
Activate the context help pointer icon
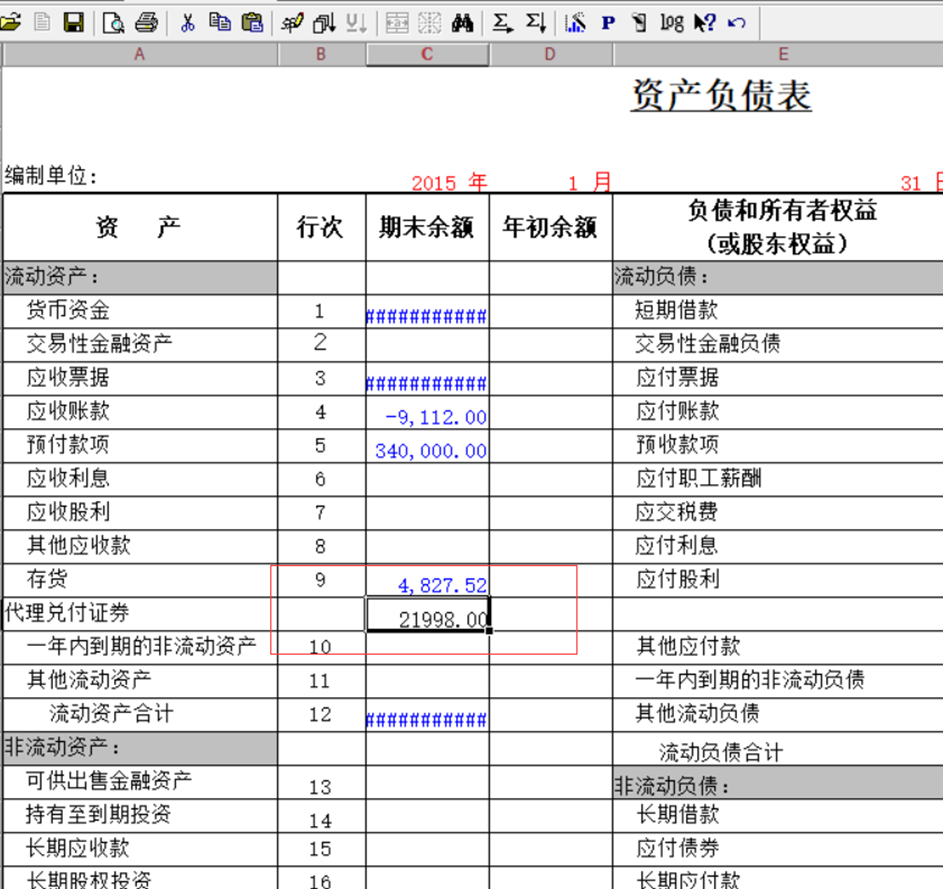tap(704, 23)
